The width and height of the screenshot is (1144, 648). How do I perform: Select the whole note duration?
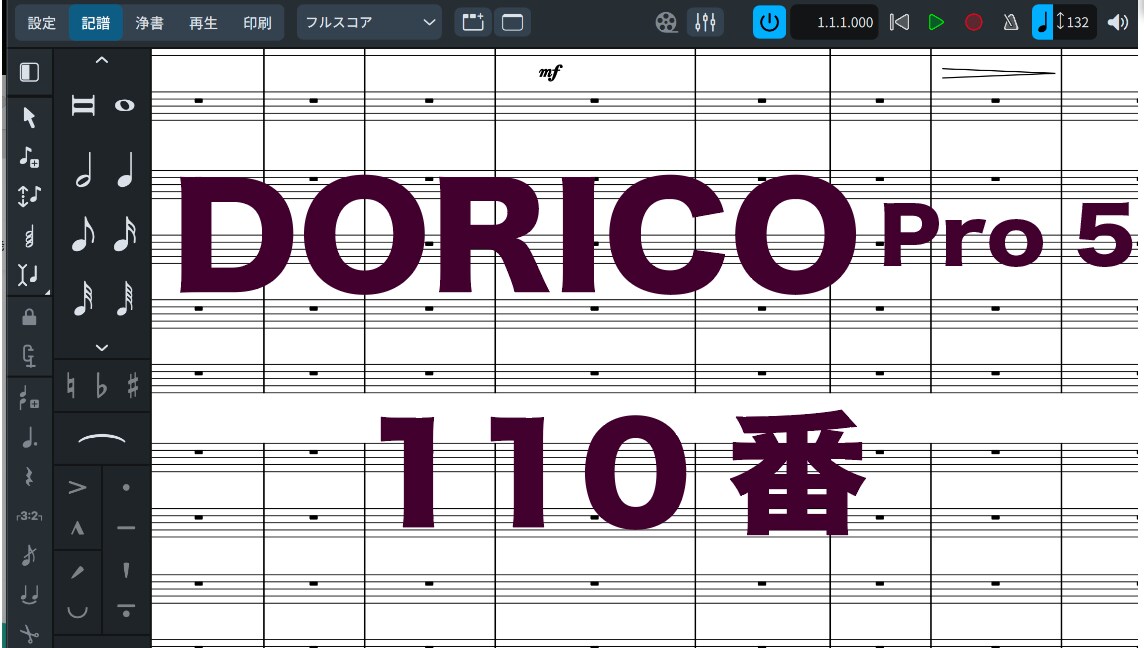coord(125,106)
